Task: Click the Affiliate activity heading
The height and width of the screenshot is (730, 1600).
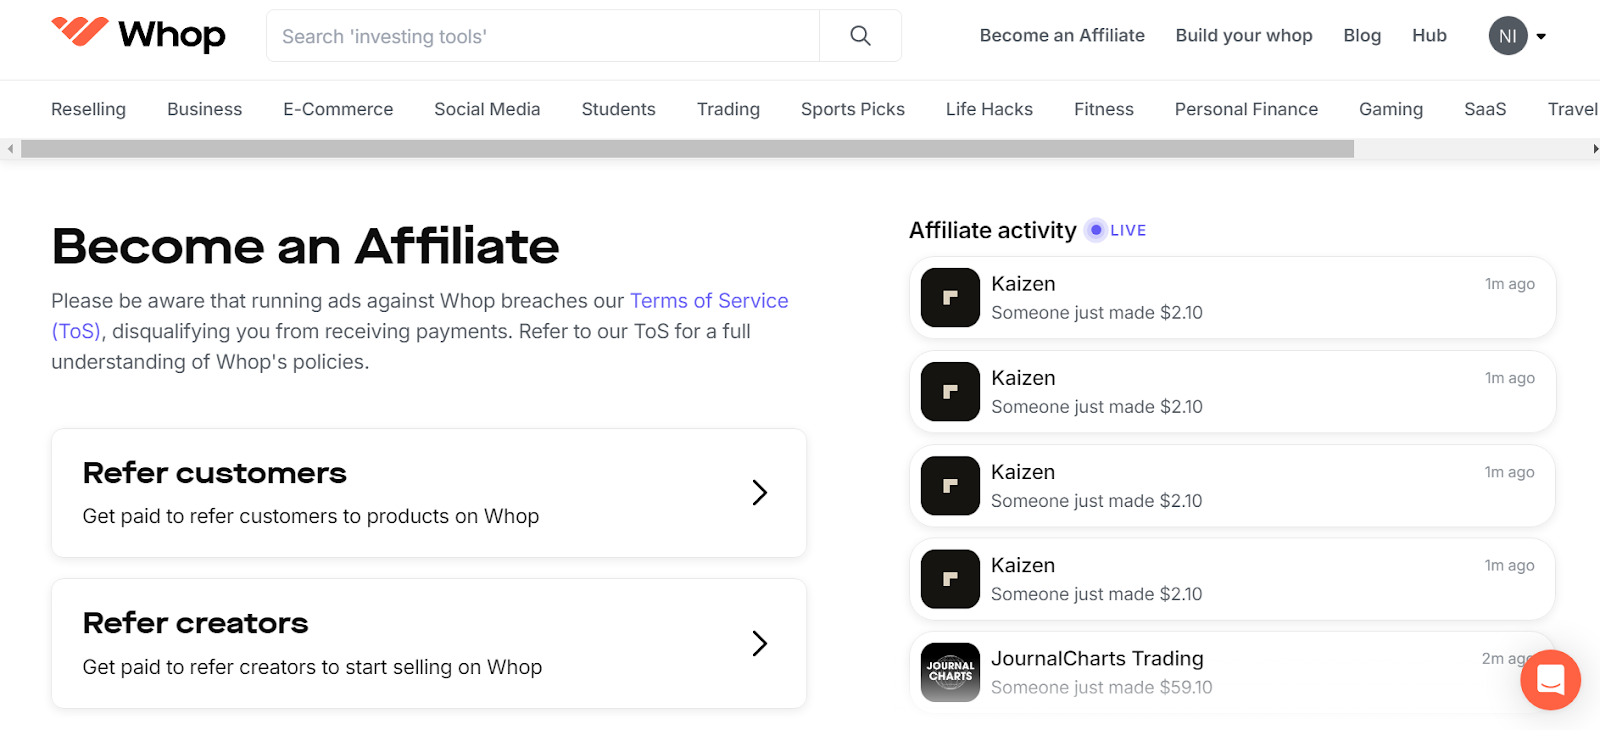Action: 992,230
